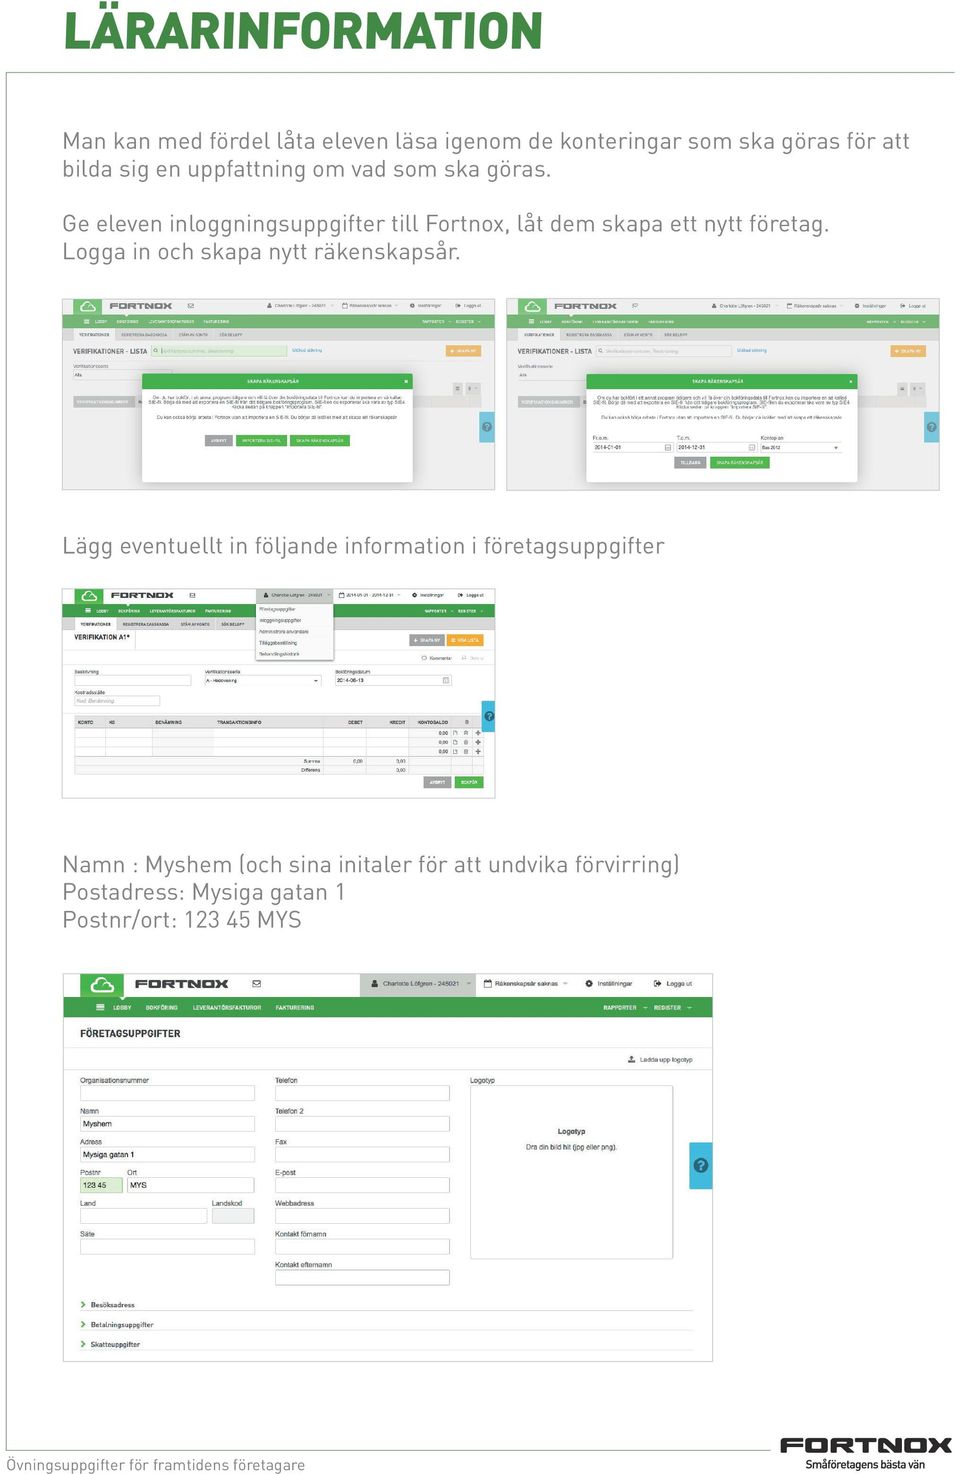
Task: Open the calendar icon in the T.o.m. date field
Action: coord(752,447)
